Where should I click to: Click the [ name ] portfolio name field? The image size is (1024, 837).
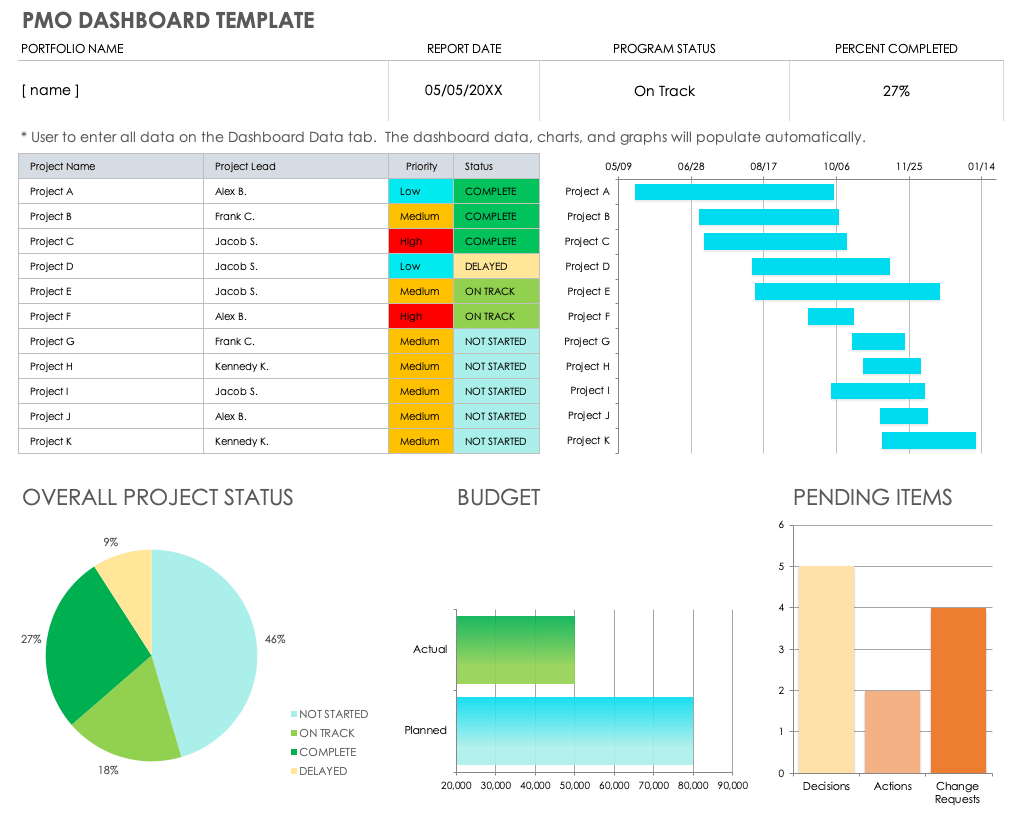[202, 91]
